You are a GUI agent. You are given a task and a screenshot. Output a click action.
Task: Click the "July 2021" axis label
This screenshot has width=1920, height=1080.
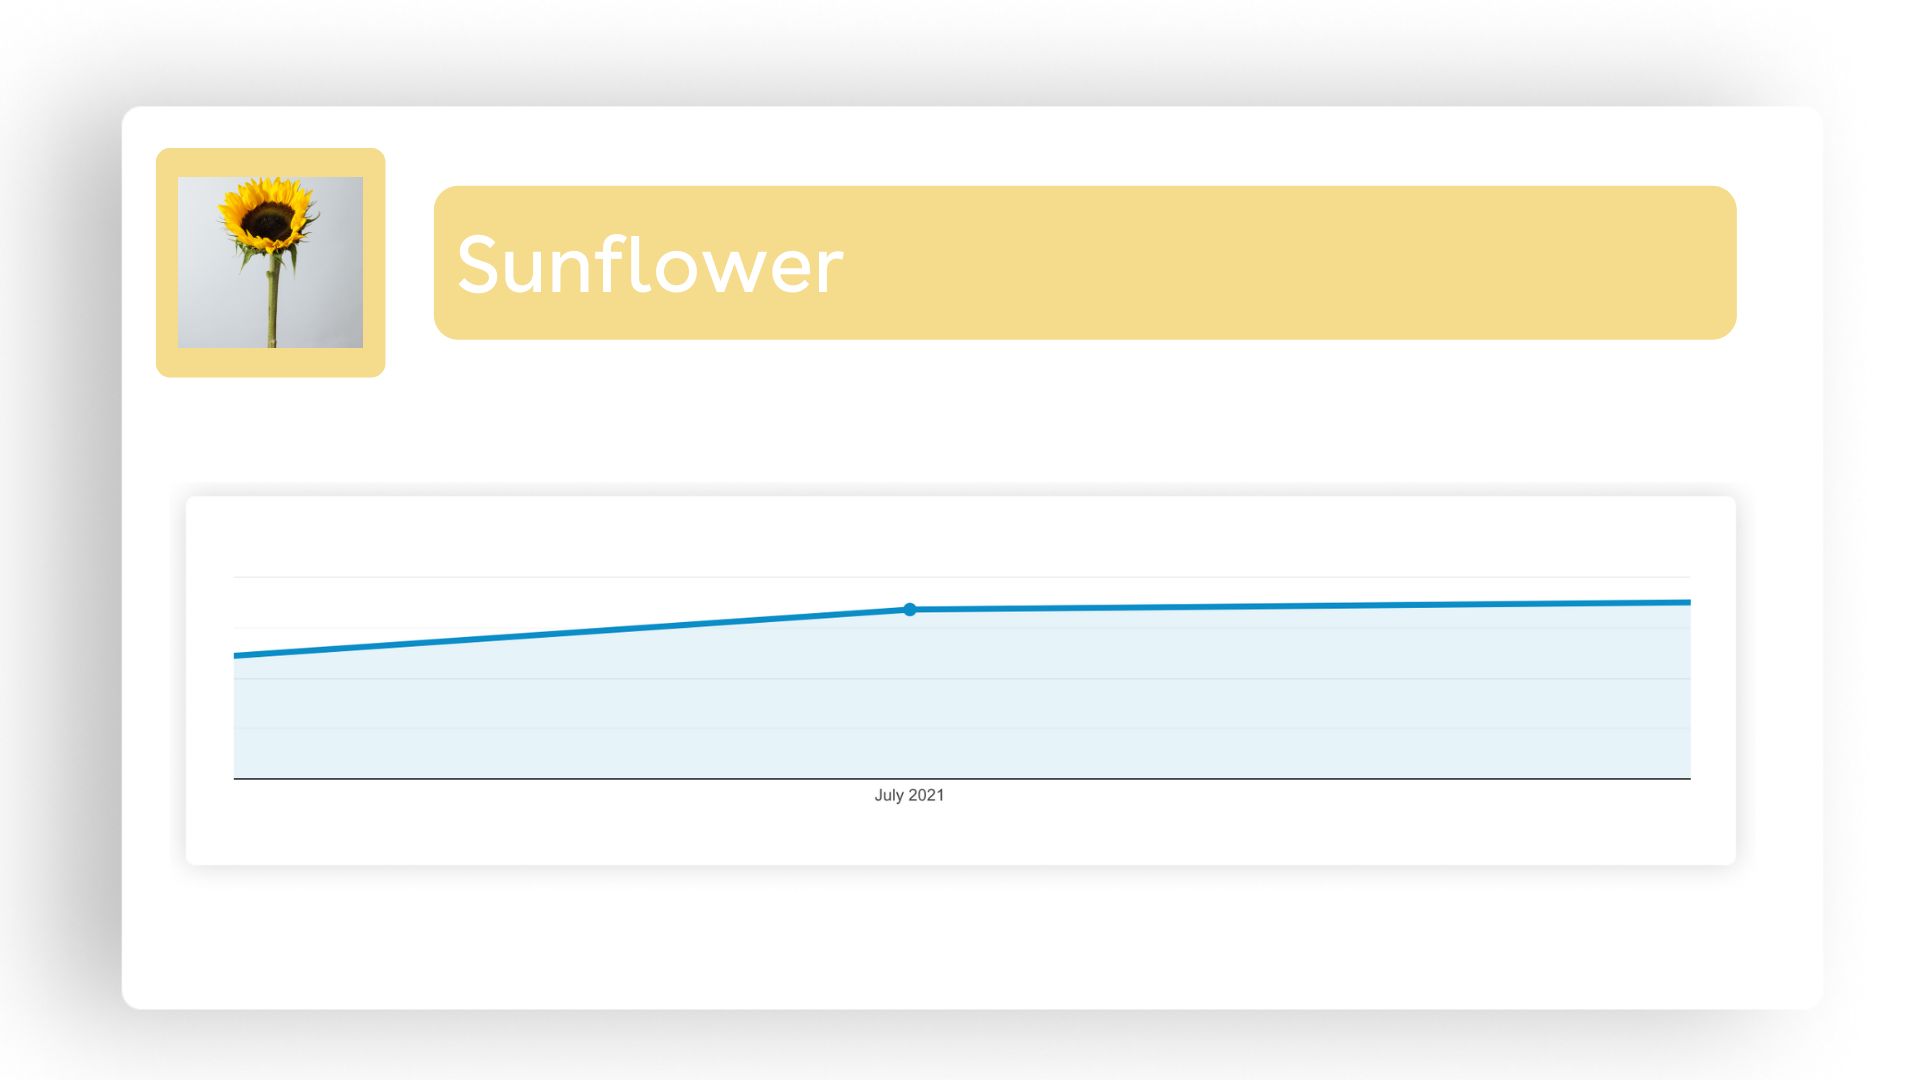pyautogui.click(x=909, y=795)
